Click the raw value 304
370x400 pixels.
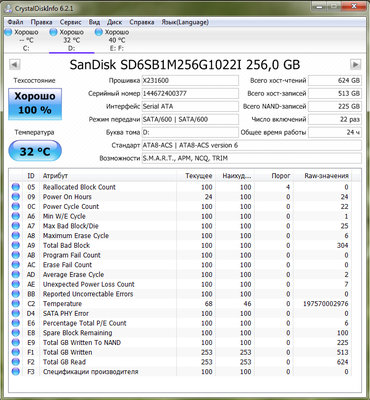[342, 245]
